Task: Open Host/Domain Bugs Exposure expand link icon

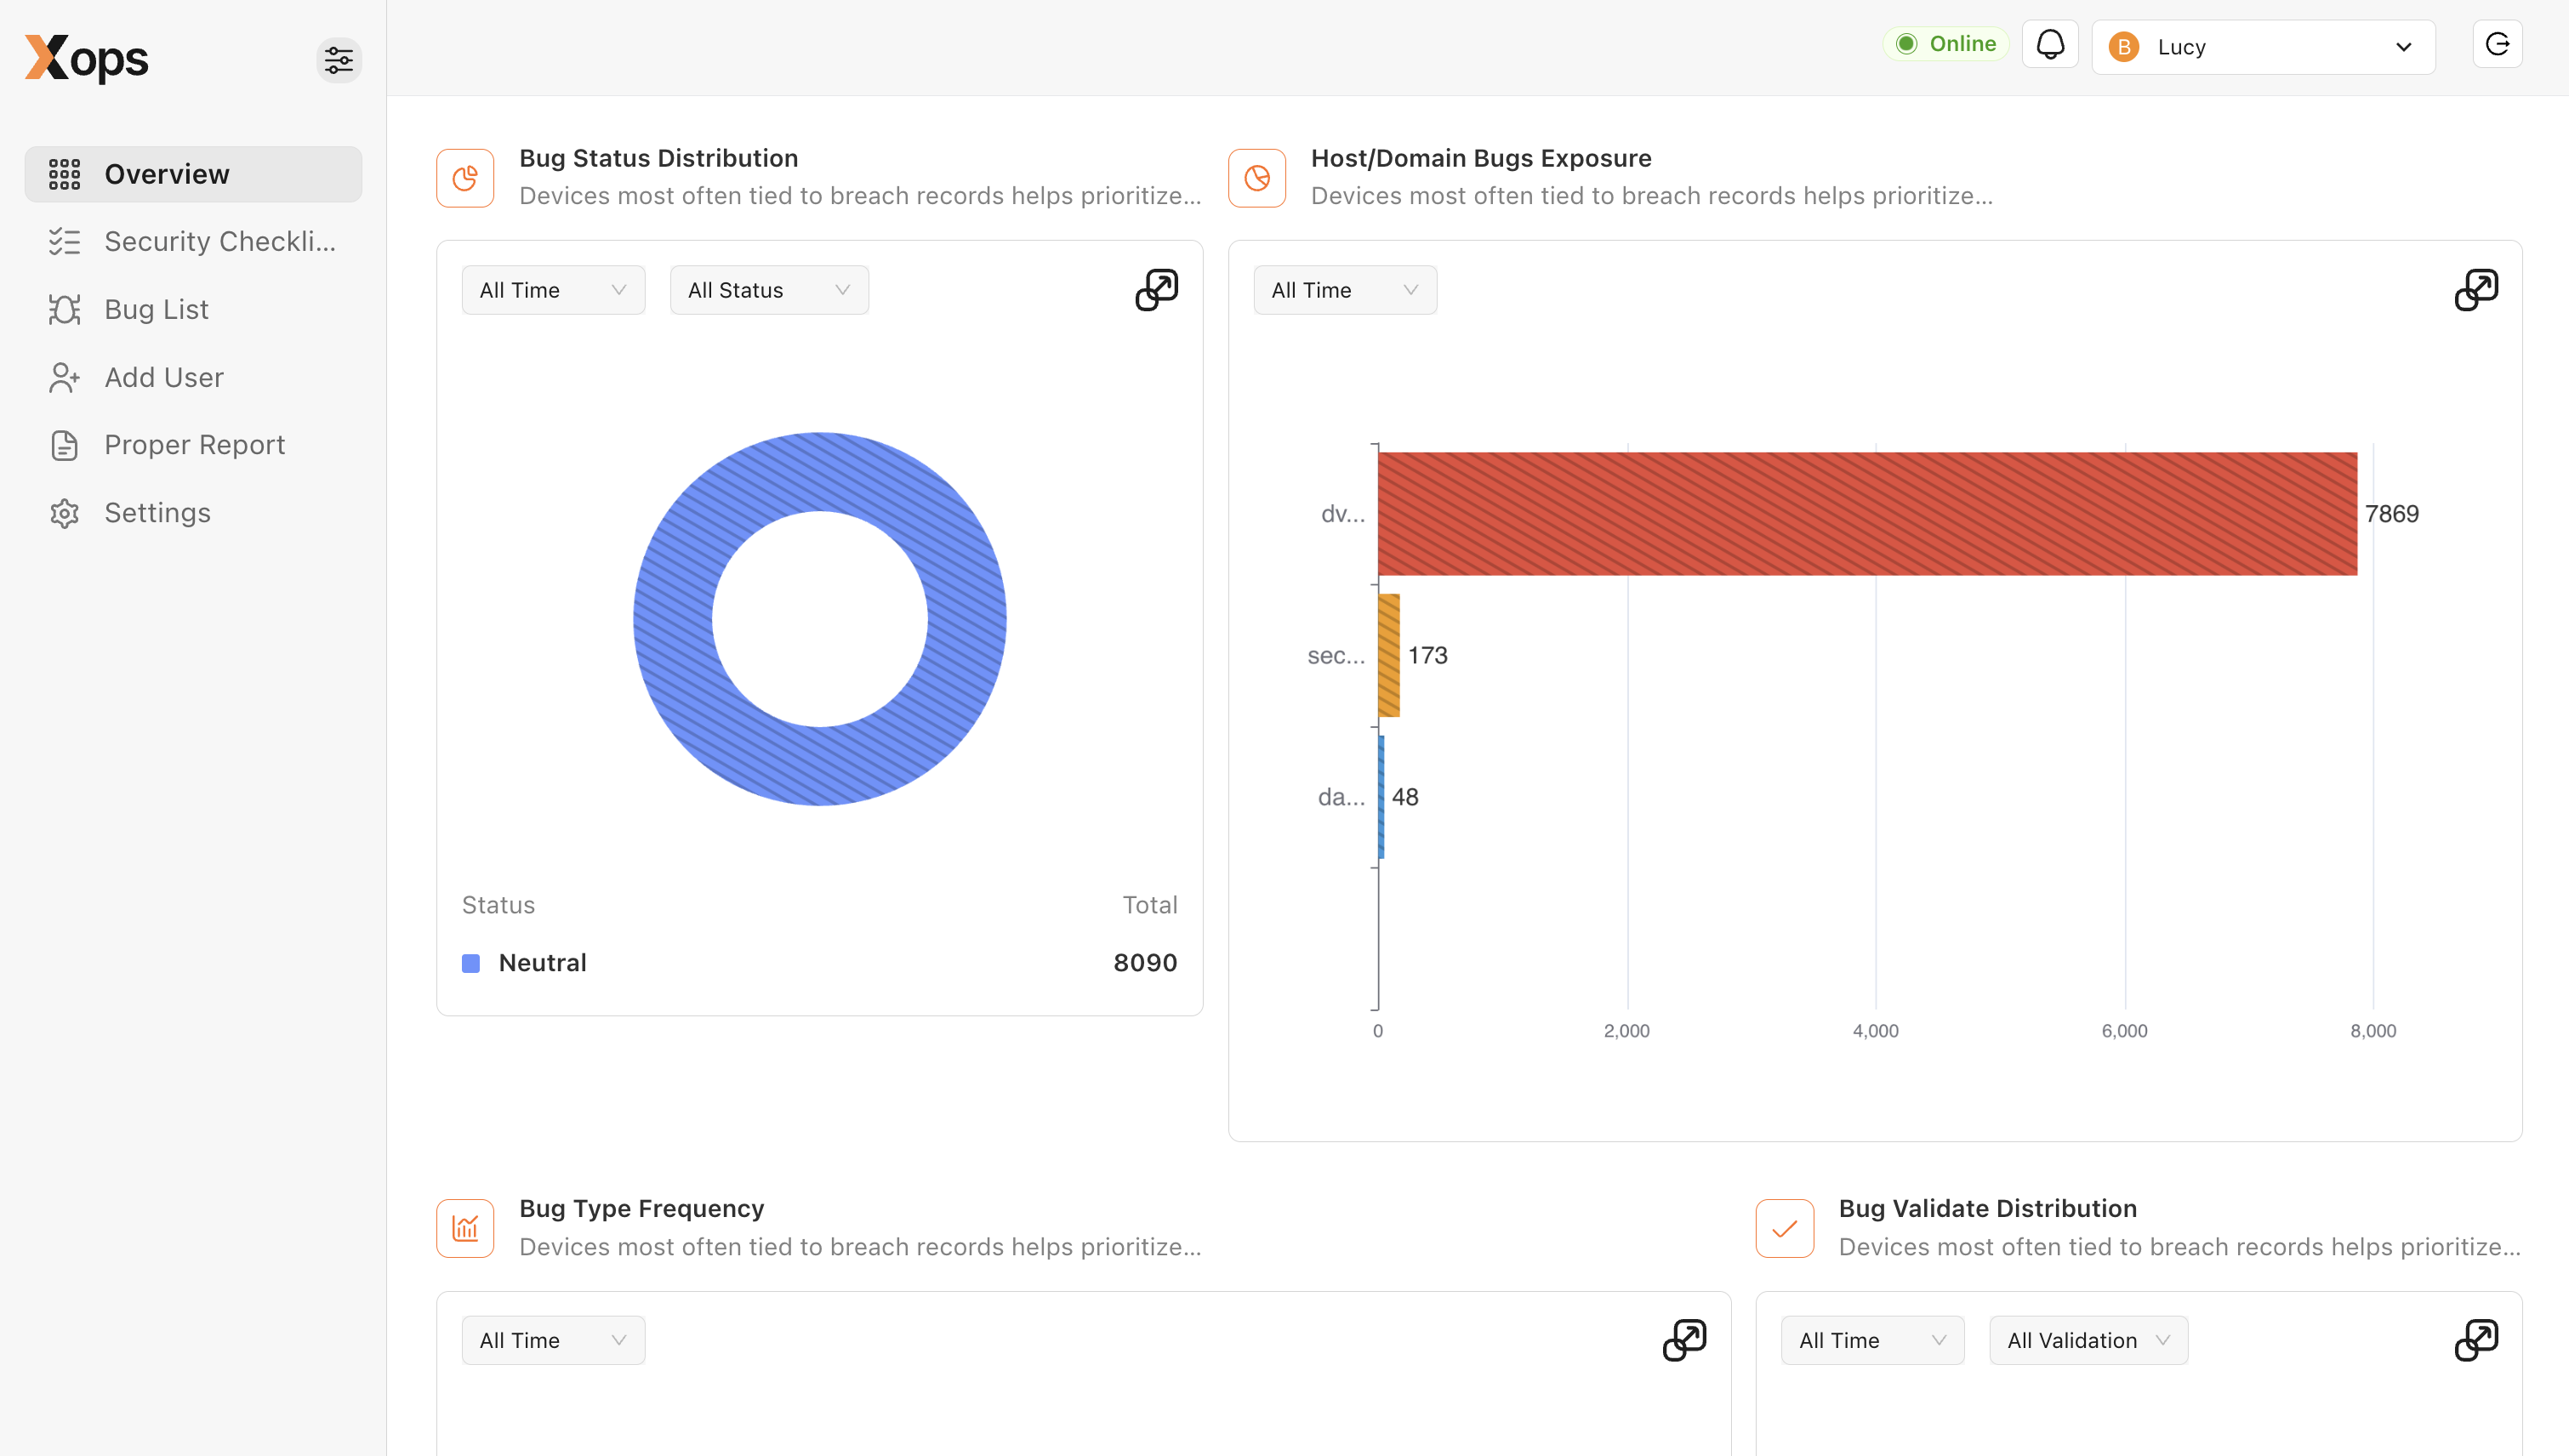Action: point(2475,290)
